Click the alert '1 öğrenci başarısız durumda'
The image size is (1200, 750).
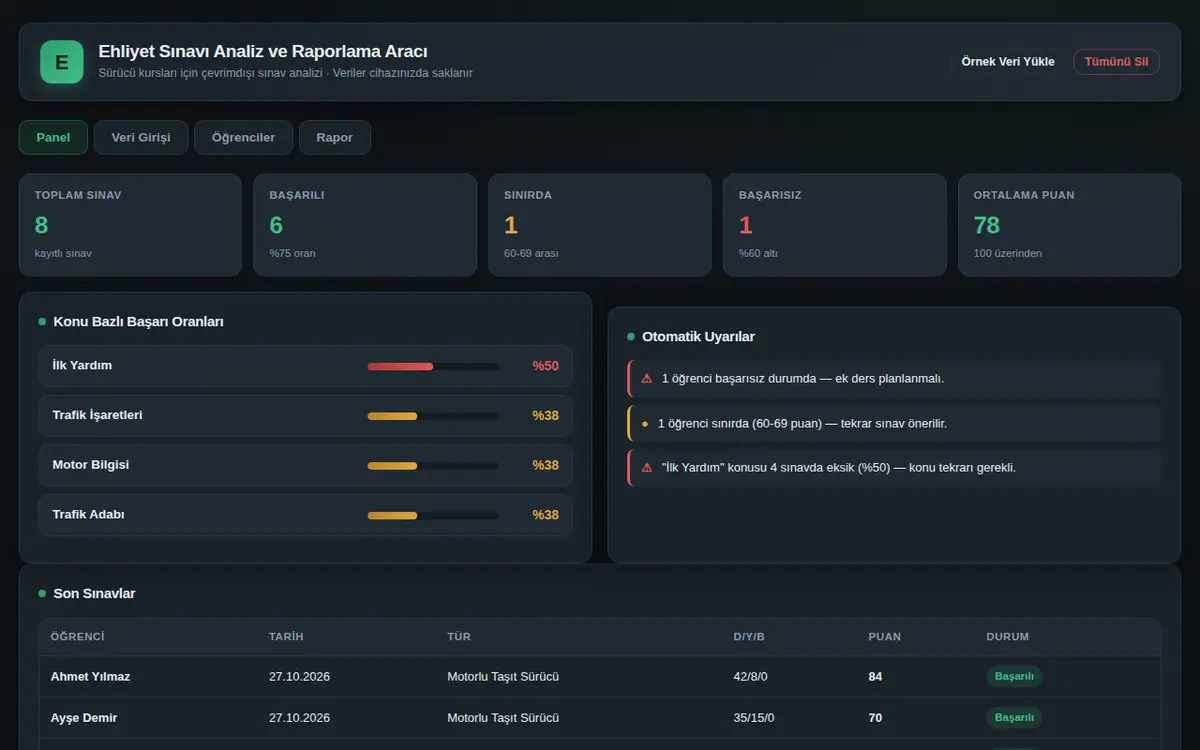(x=895, y=379)
